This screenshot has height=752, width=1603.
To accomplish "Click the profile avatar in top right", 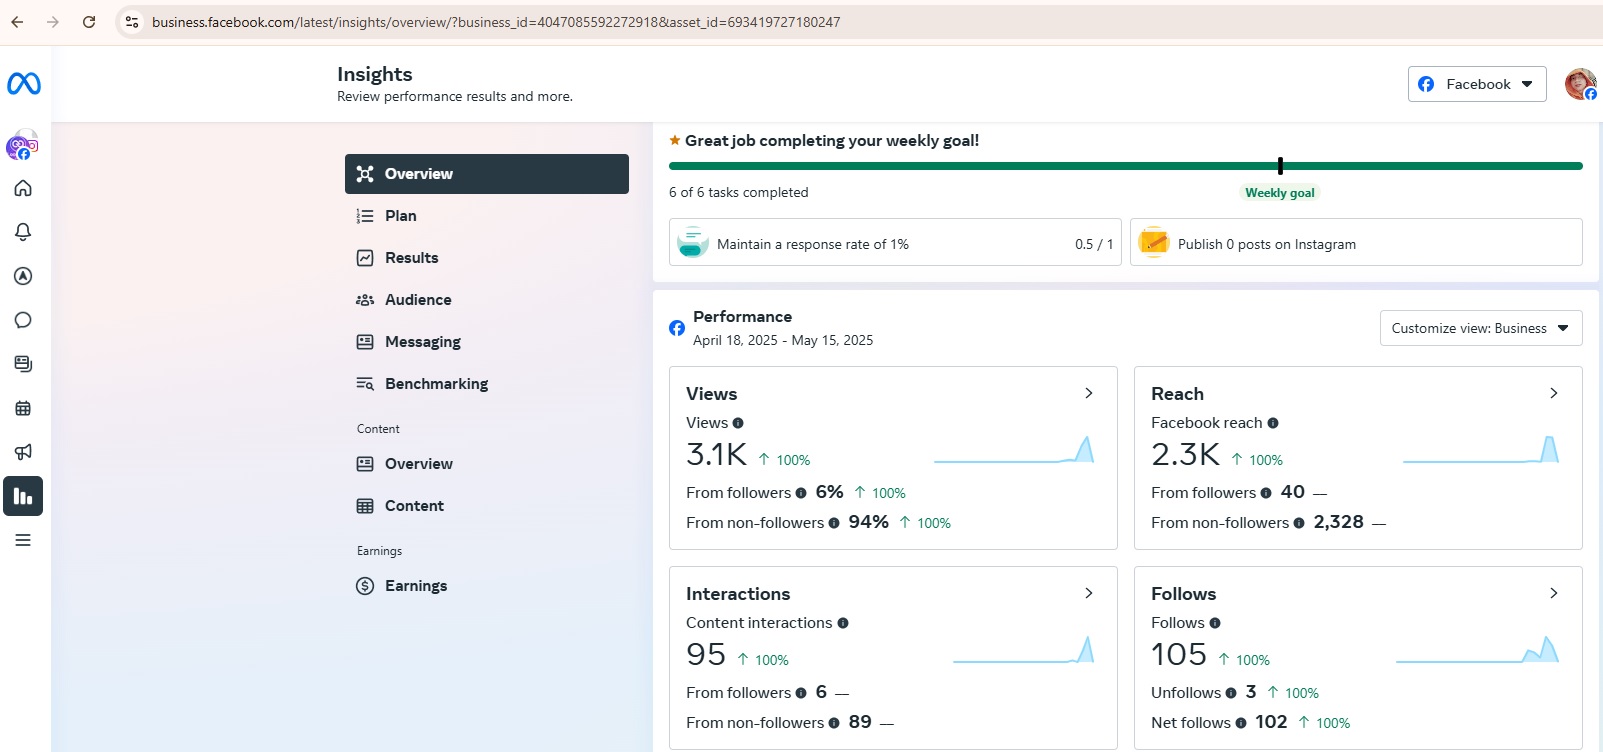I will (1580, 84).
